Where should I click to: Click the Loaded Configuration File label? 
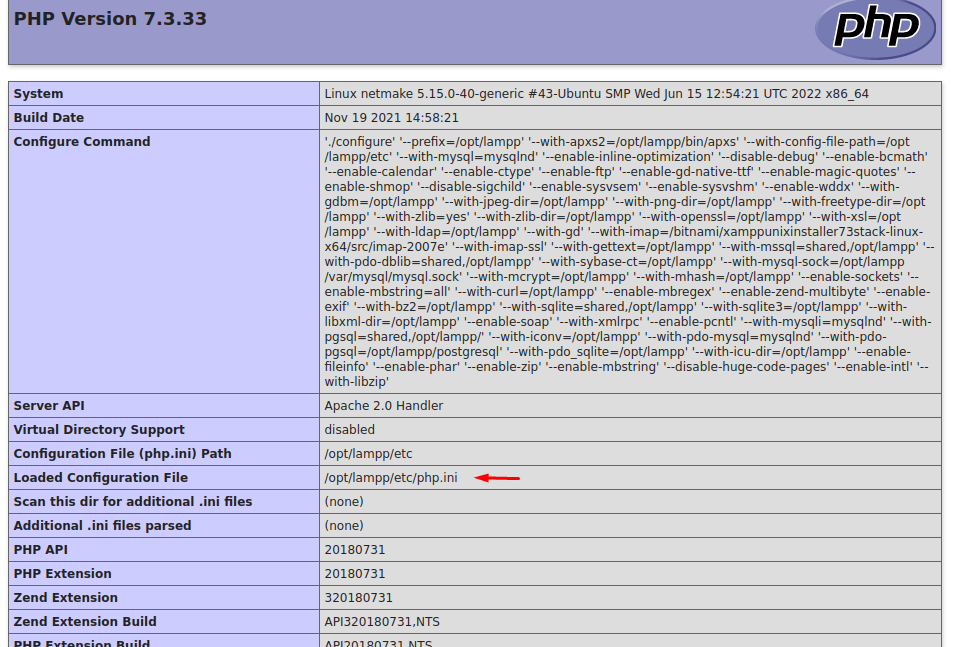tap(101, 478)
